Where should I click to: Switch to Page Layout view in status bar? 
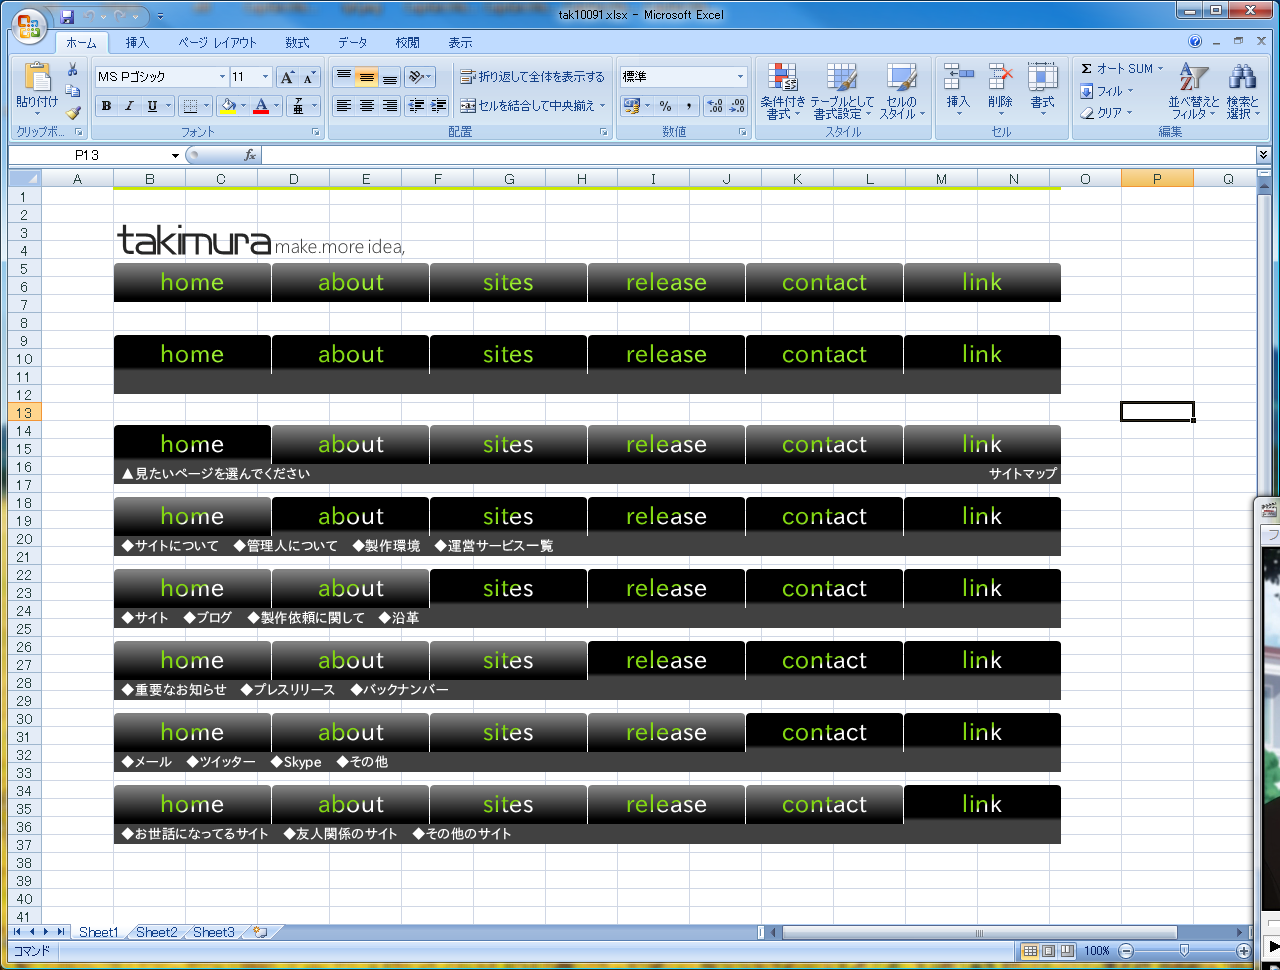[1048, 950]
